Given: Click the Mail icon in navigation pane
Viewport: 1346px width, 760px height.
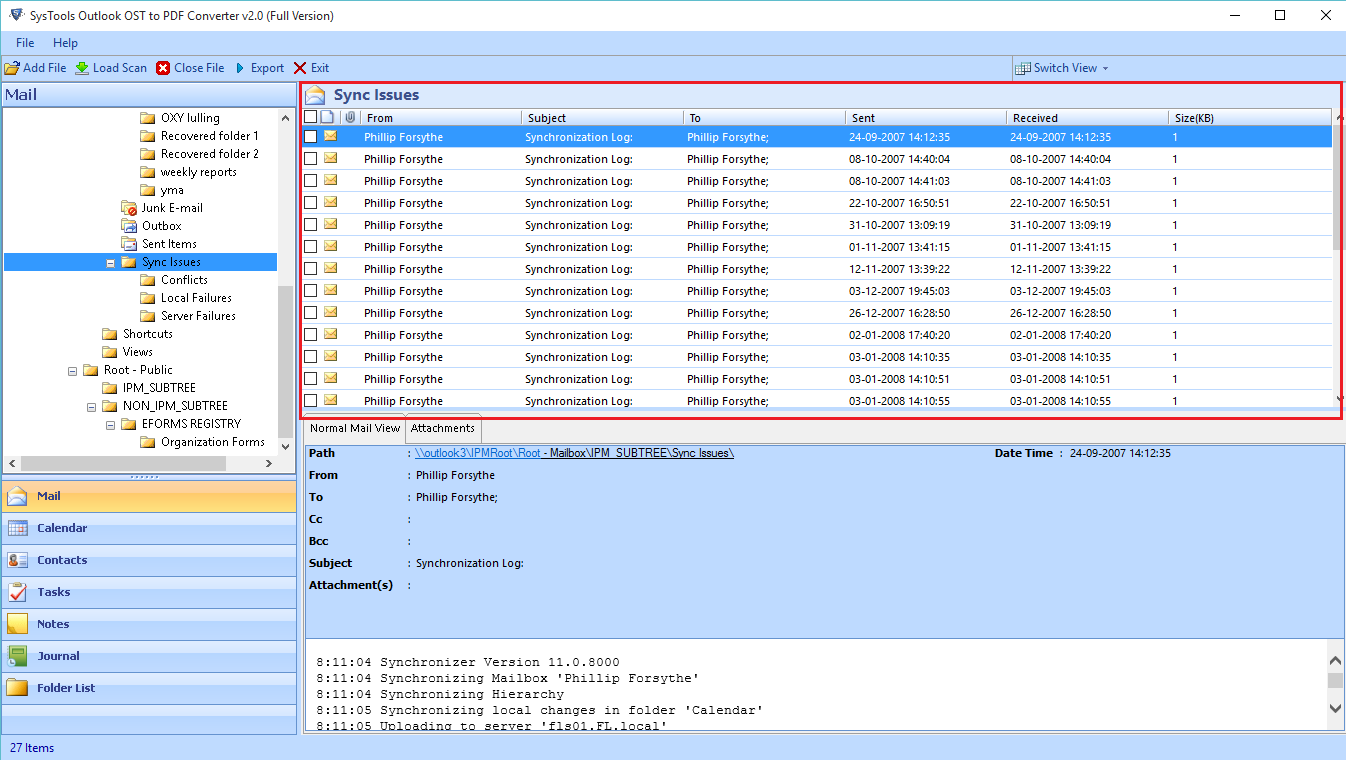Looking at the screenshot, I should (x=18, y=497).
